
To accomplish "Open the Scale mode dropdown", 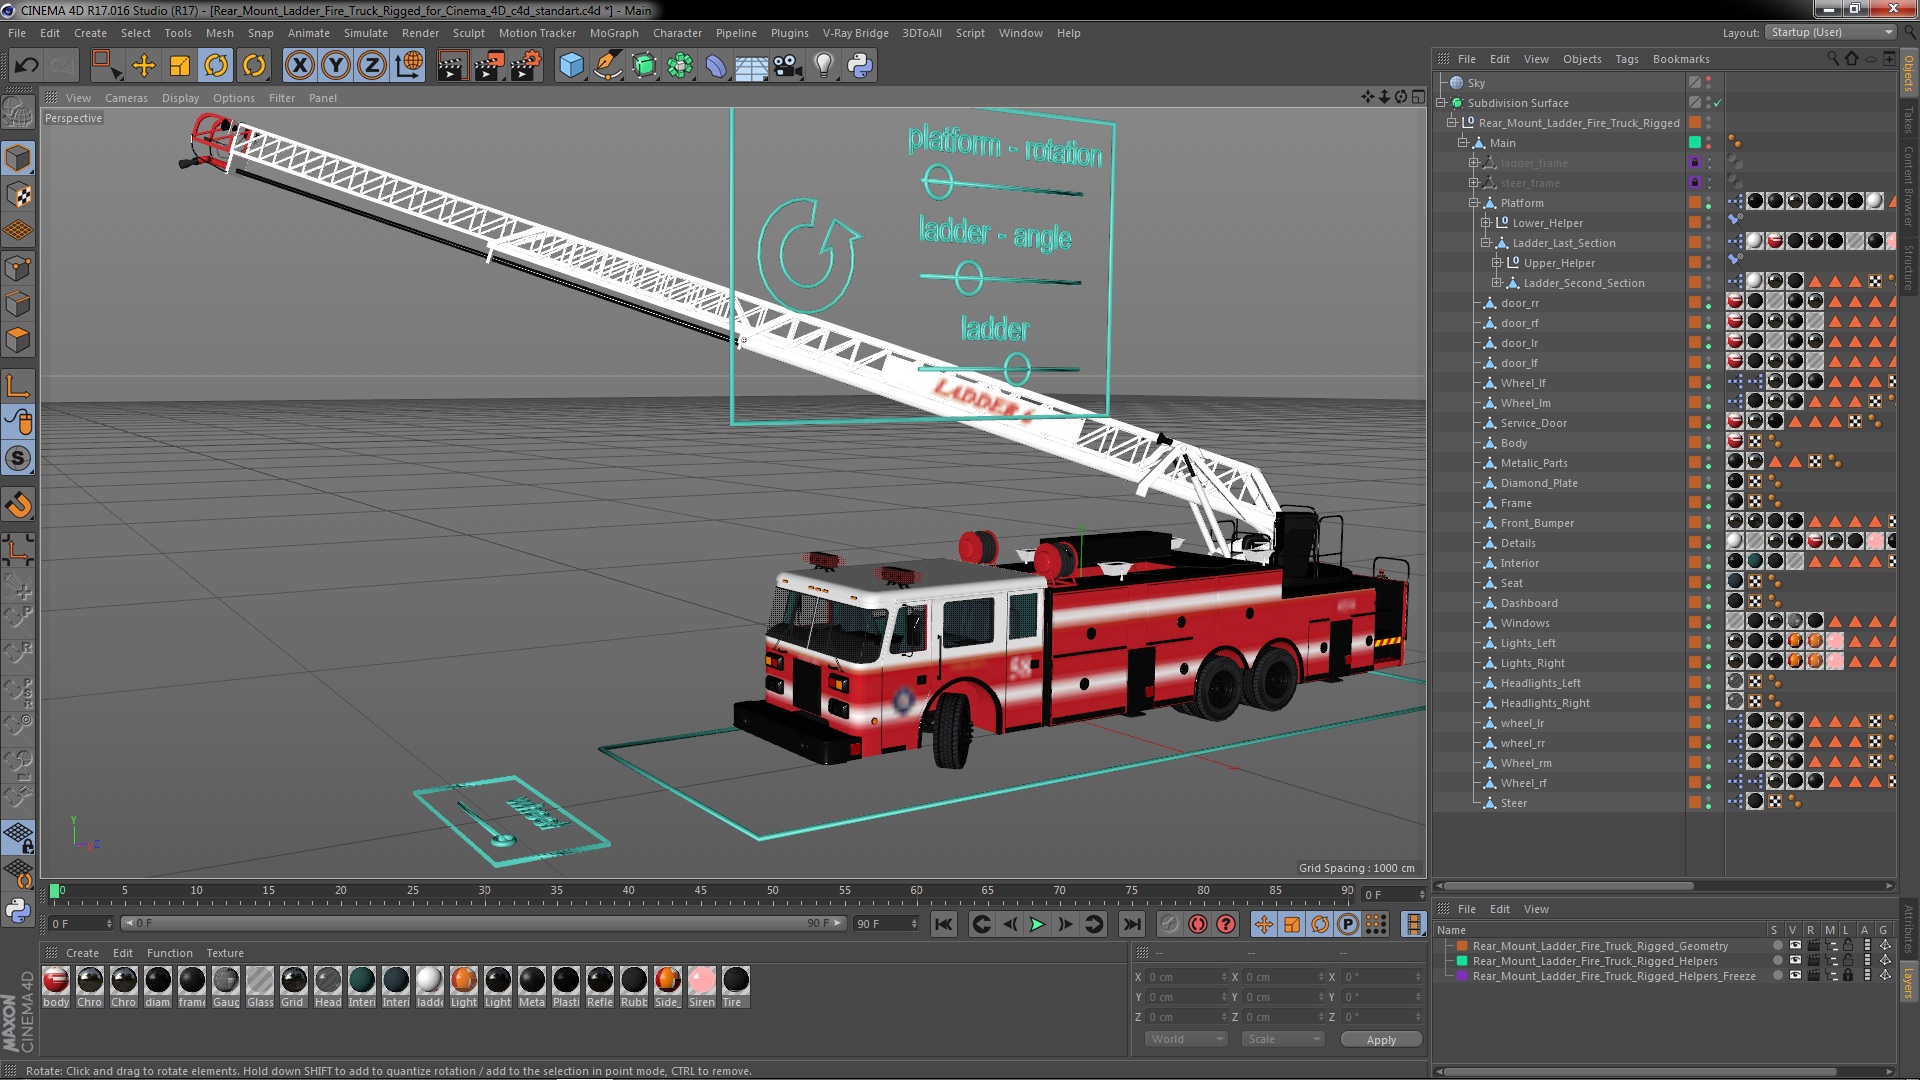I will tap(1282, 1039).
